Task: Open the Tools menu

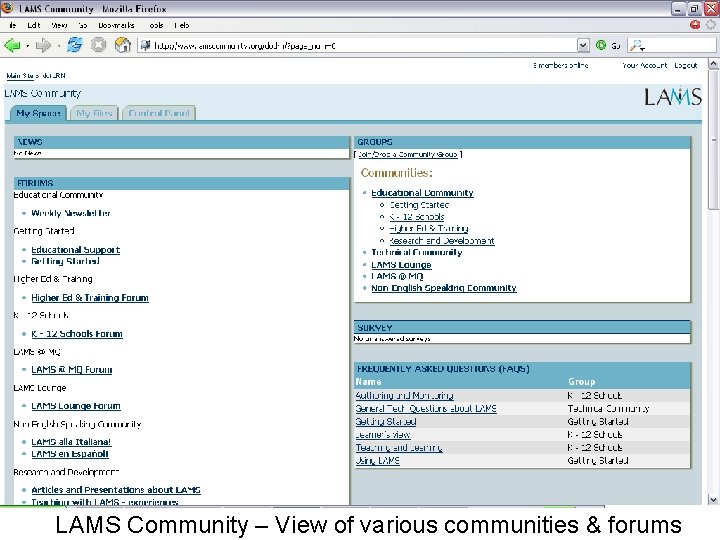Action: (156, 25)
